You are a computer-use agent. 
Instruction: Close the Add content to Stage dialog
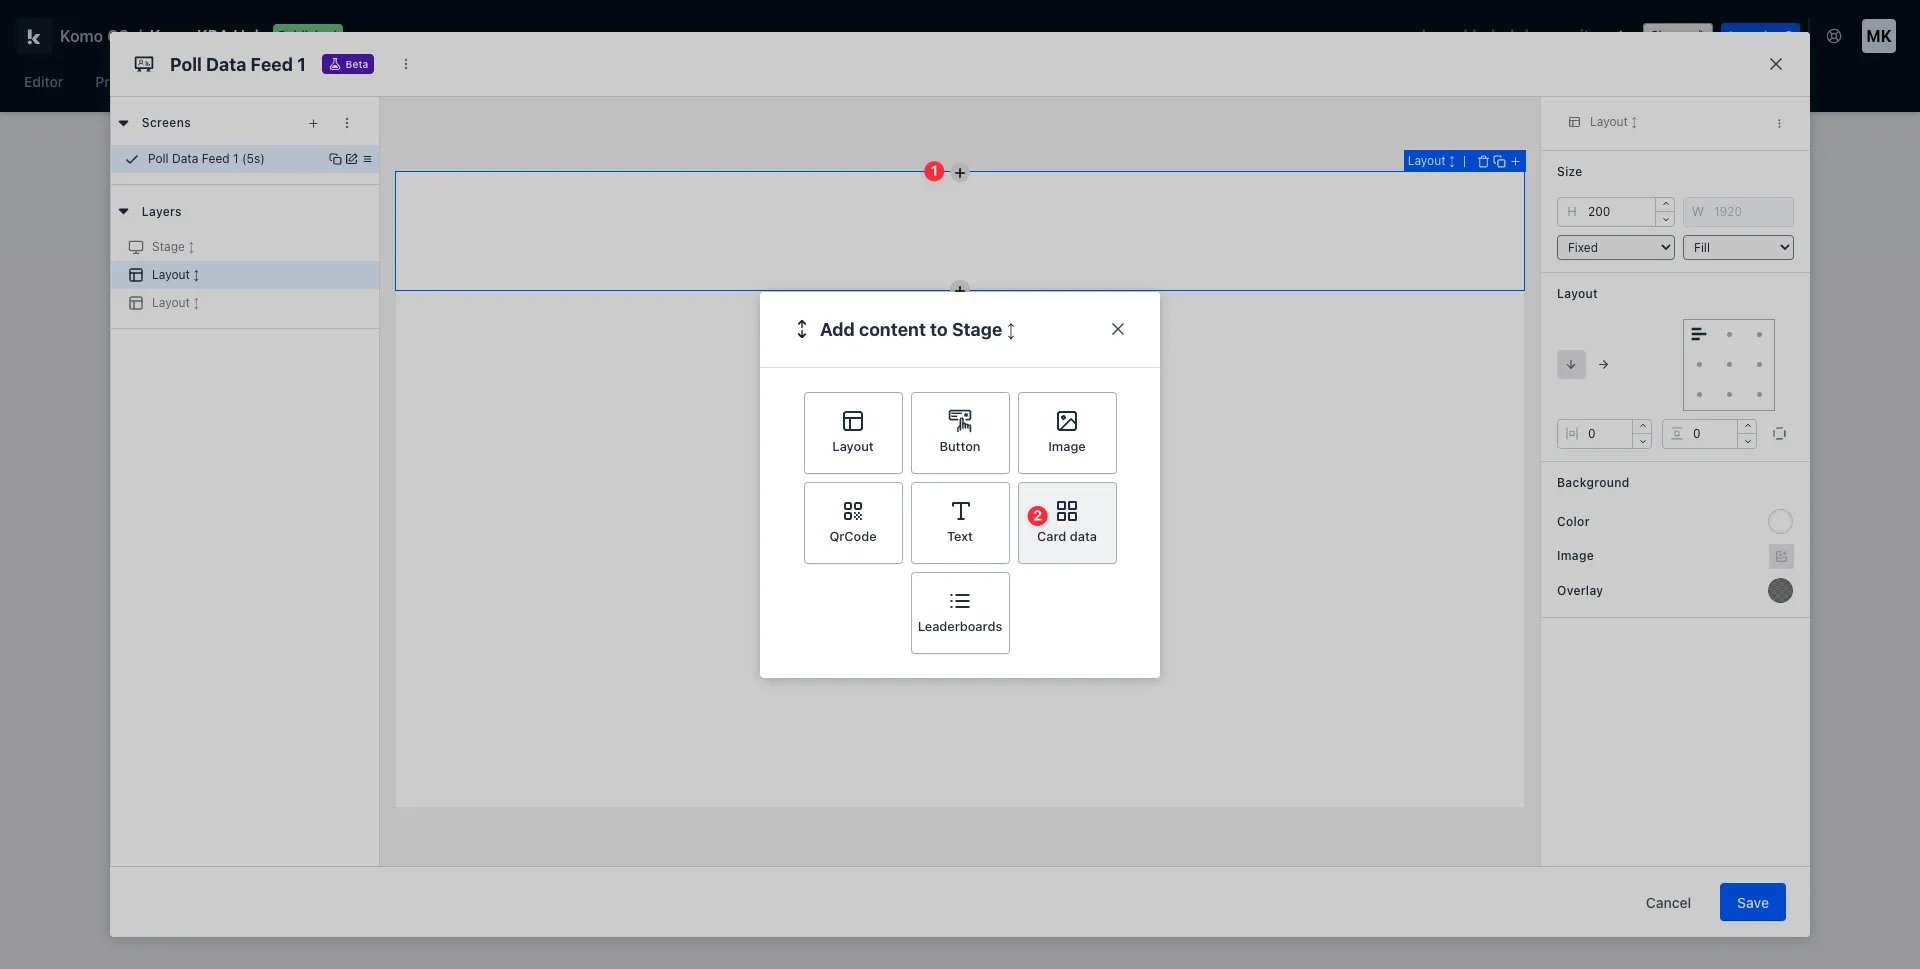1118,329
